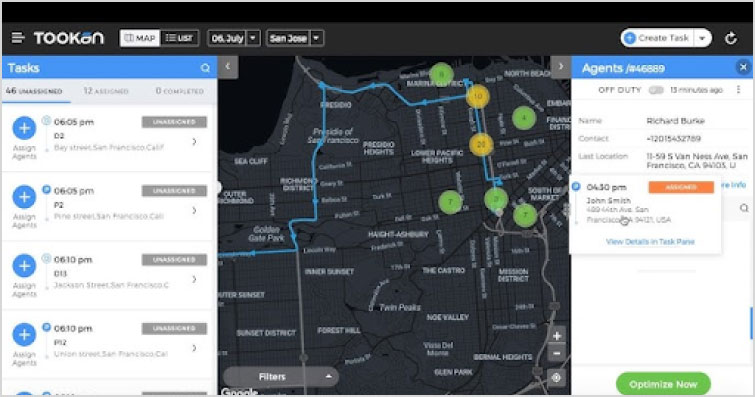This screenshot has height=397, width=755.
Task: Click the yellow cluster marker 10
Action: pyautogui.click(x=478, y=96)
